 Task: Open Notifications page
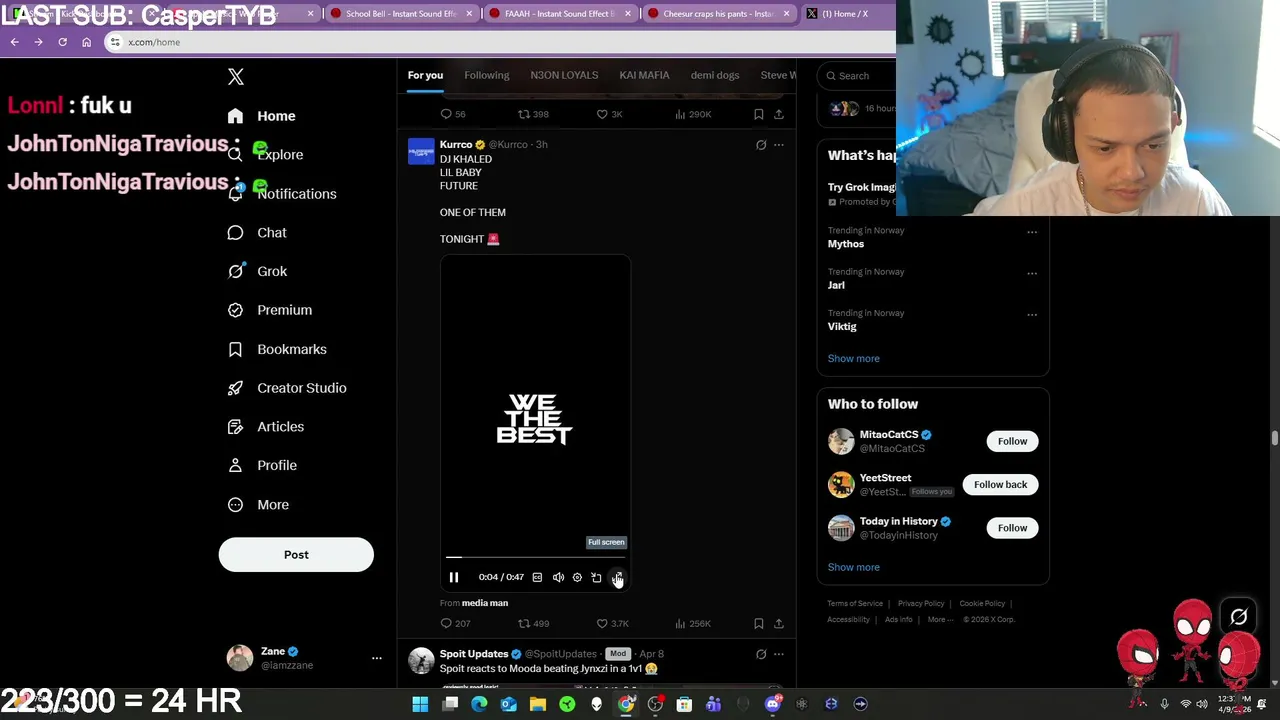(x=282, y=194)
